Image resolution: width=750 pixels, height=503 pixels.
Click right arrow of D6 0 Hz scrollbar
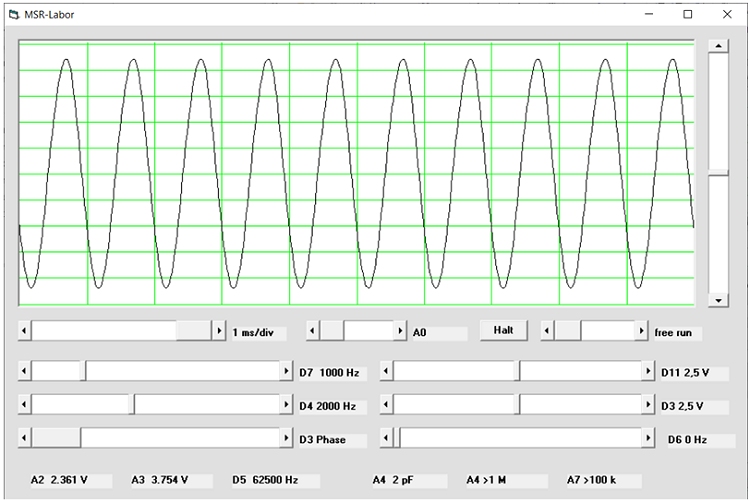pyautogui.click(x=648, y=439)
